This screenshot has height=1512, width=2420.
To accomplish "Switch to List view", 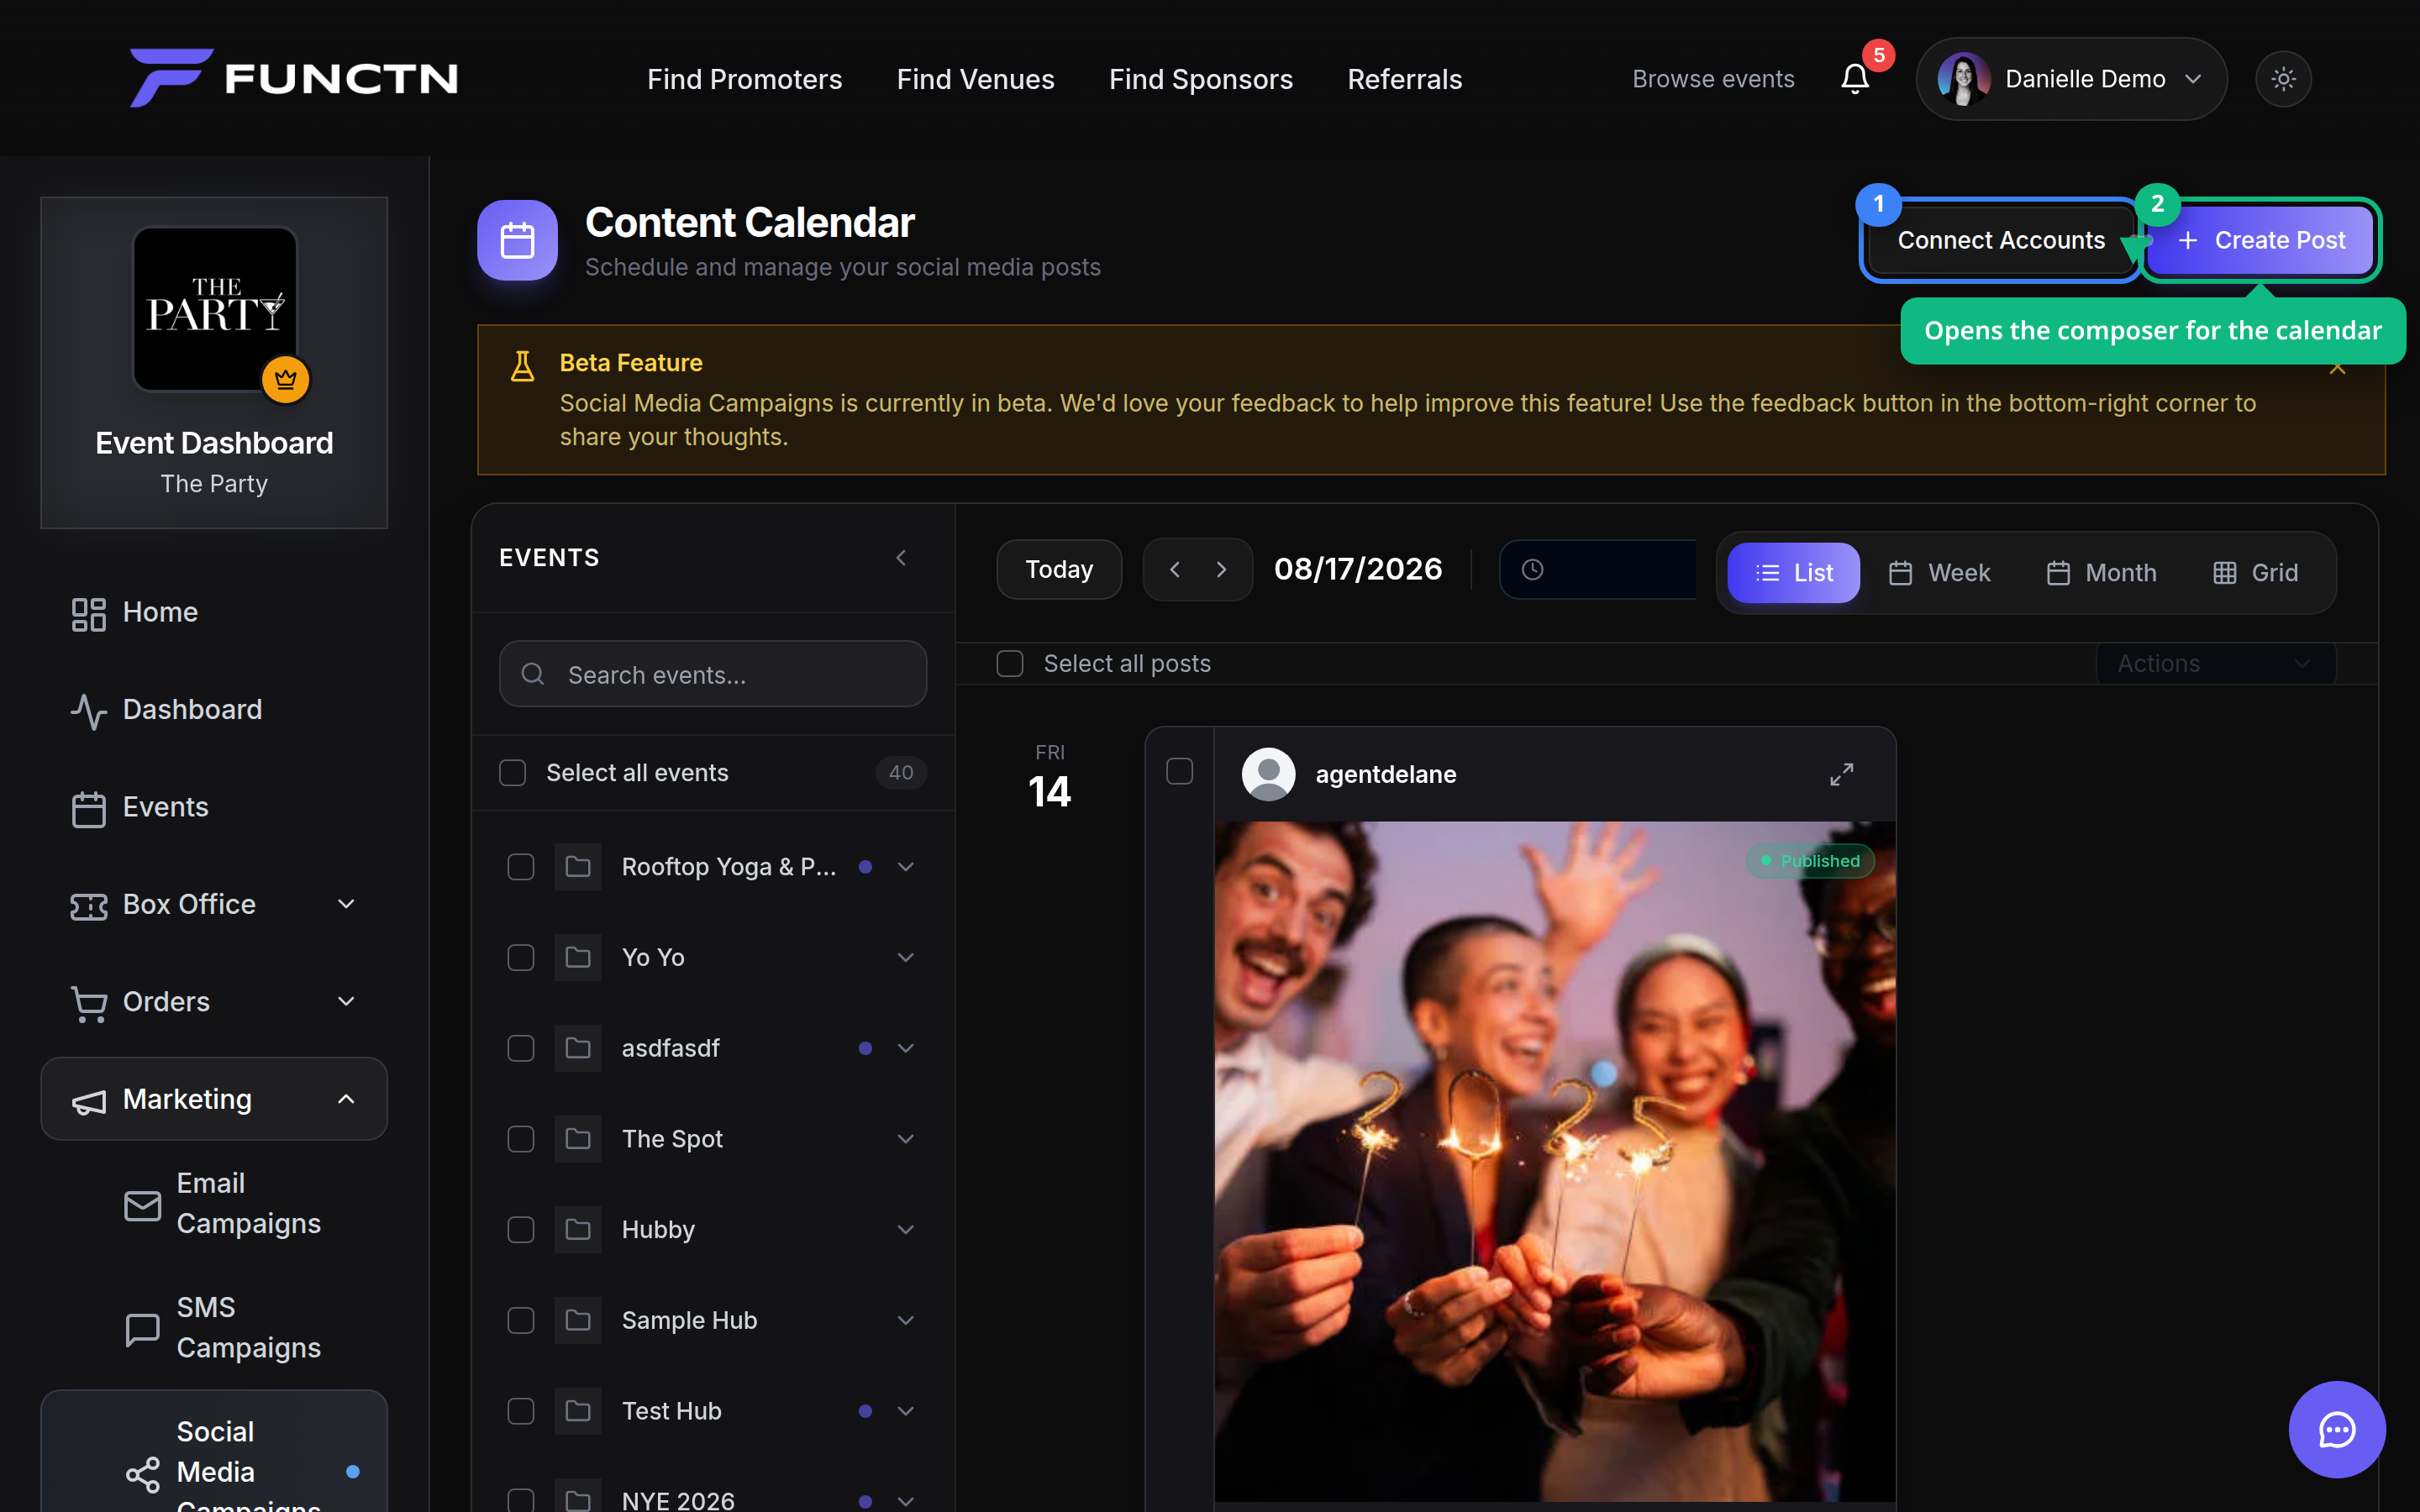I will point(1794,573).
